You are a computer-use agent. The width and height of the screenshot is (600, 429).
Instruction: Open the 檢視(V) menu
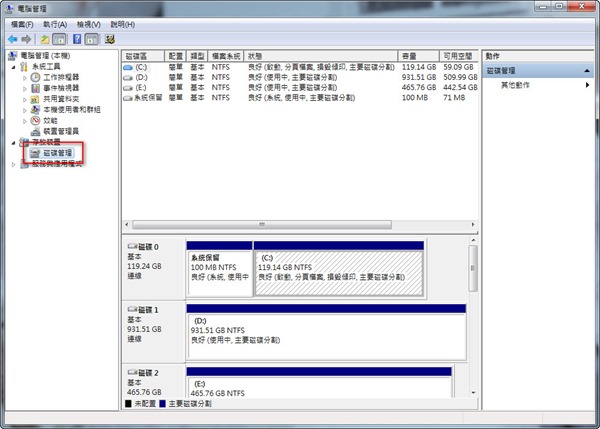pos(89,23)
